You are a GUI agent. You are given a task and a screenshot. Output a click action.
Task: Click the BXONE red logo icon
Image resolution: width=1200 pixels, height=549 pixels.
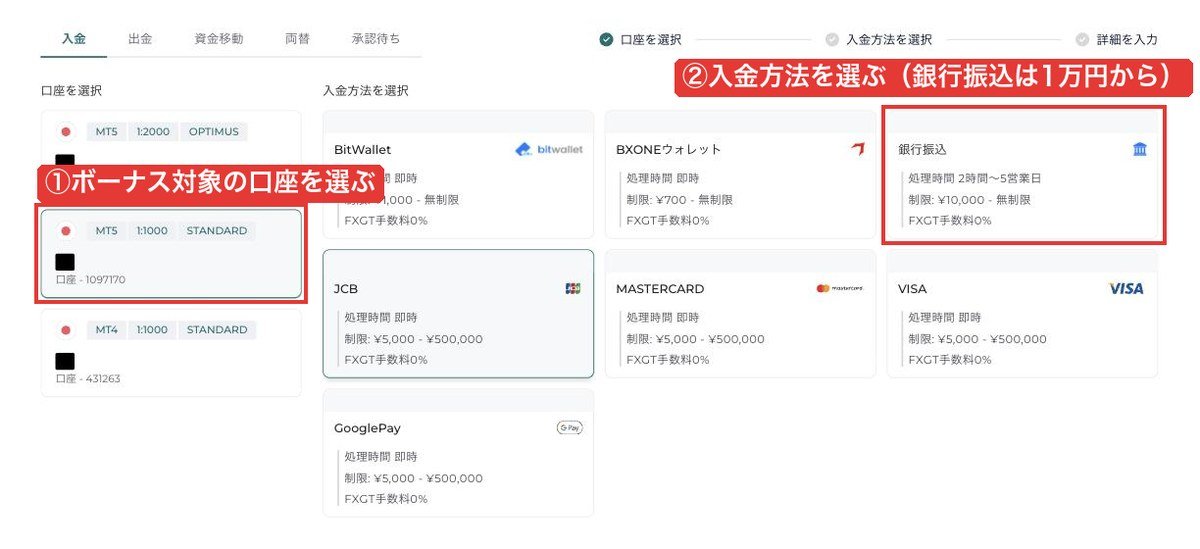click(857, 149)
